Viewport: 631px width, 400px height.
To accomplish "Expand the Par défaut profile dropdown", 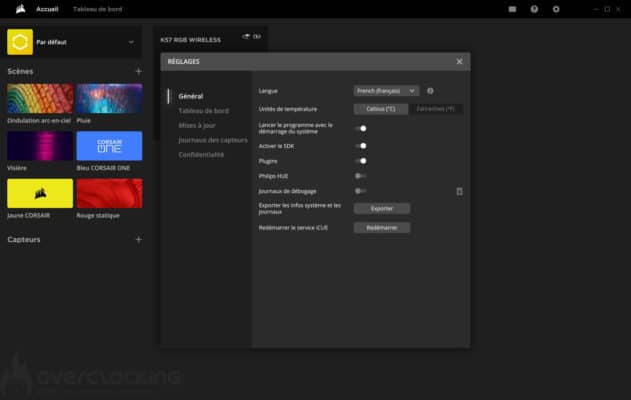I will click(131, 42).
